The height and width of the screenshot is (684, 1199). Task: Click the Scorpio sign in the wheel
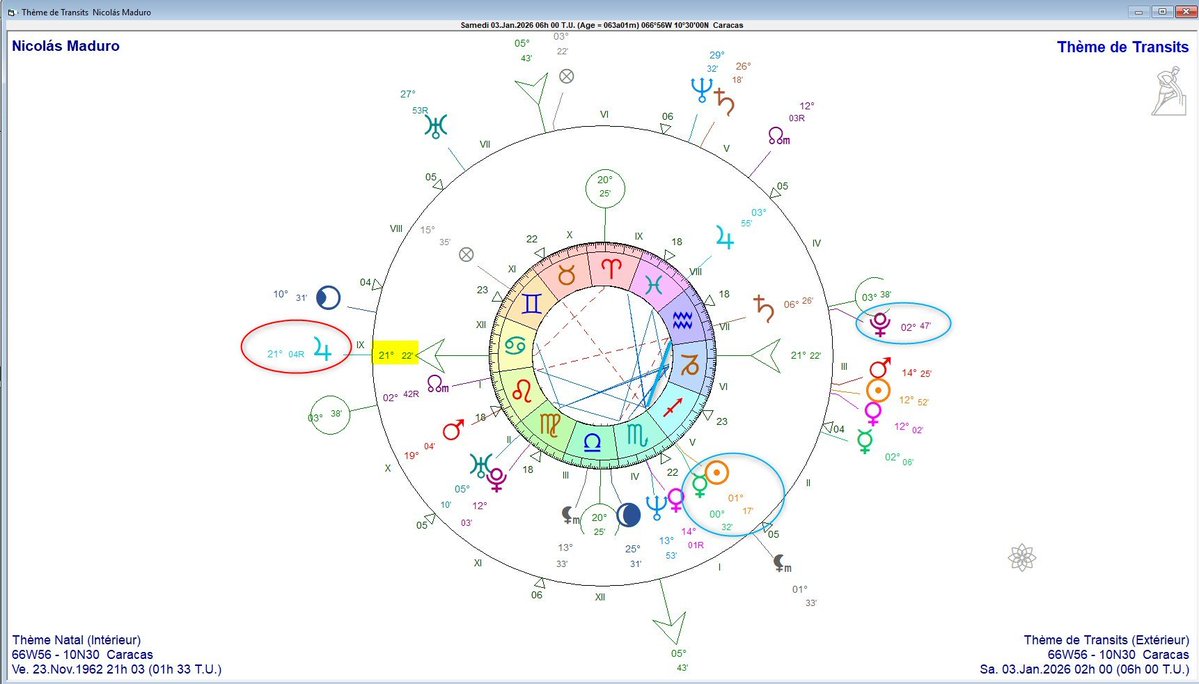pos(638,436)
